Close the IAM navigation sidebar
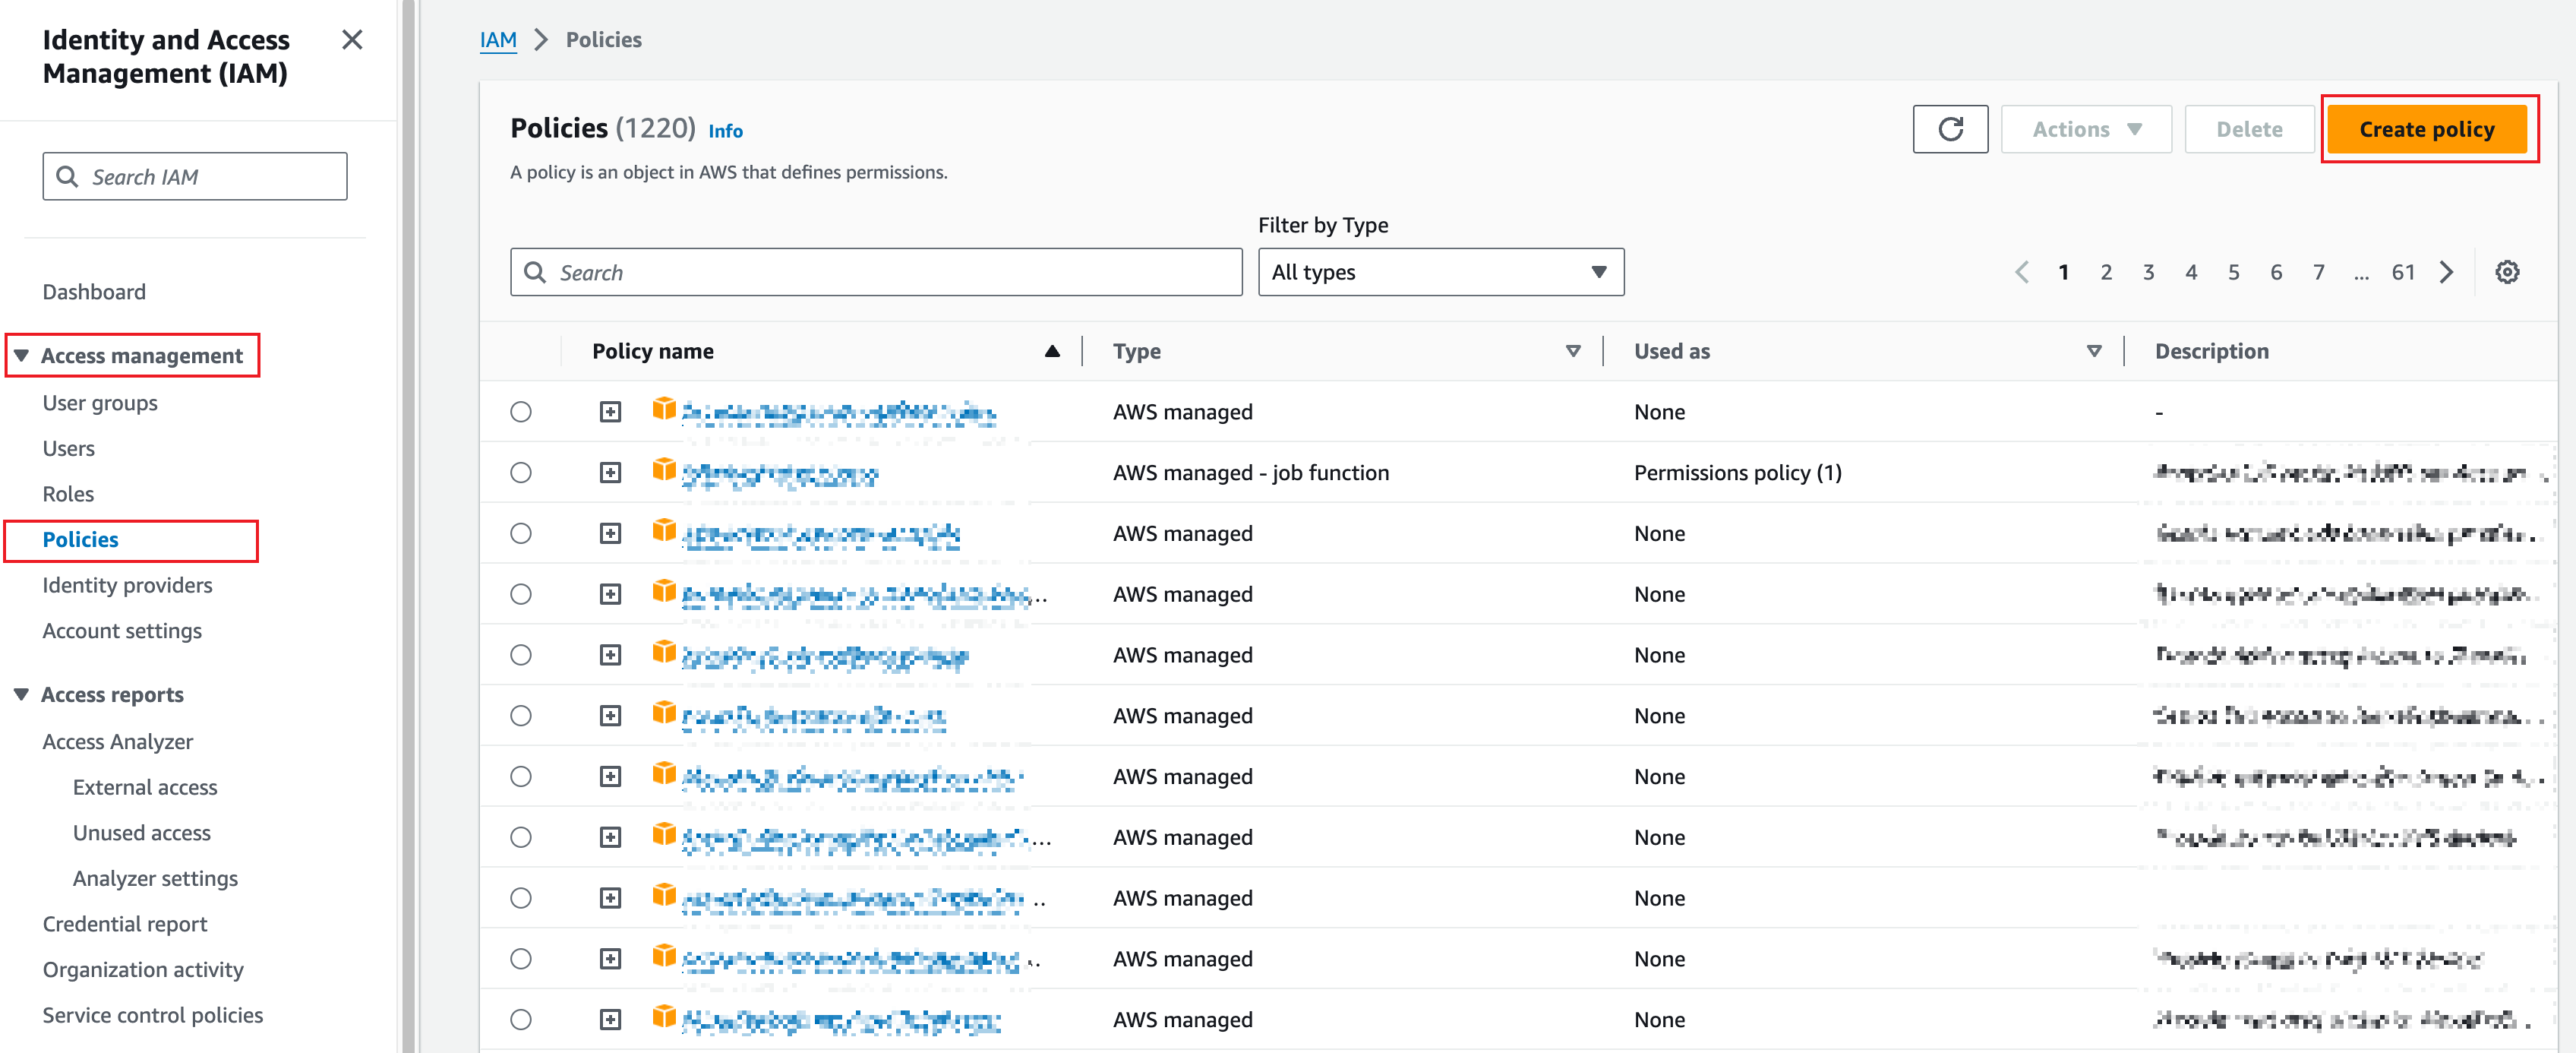 (352, 40)
